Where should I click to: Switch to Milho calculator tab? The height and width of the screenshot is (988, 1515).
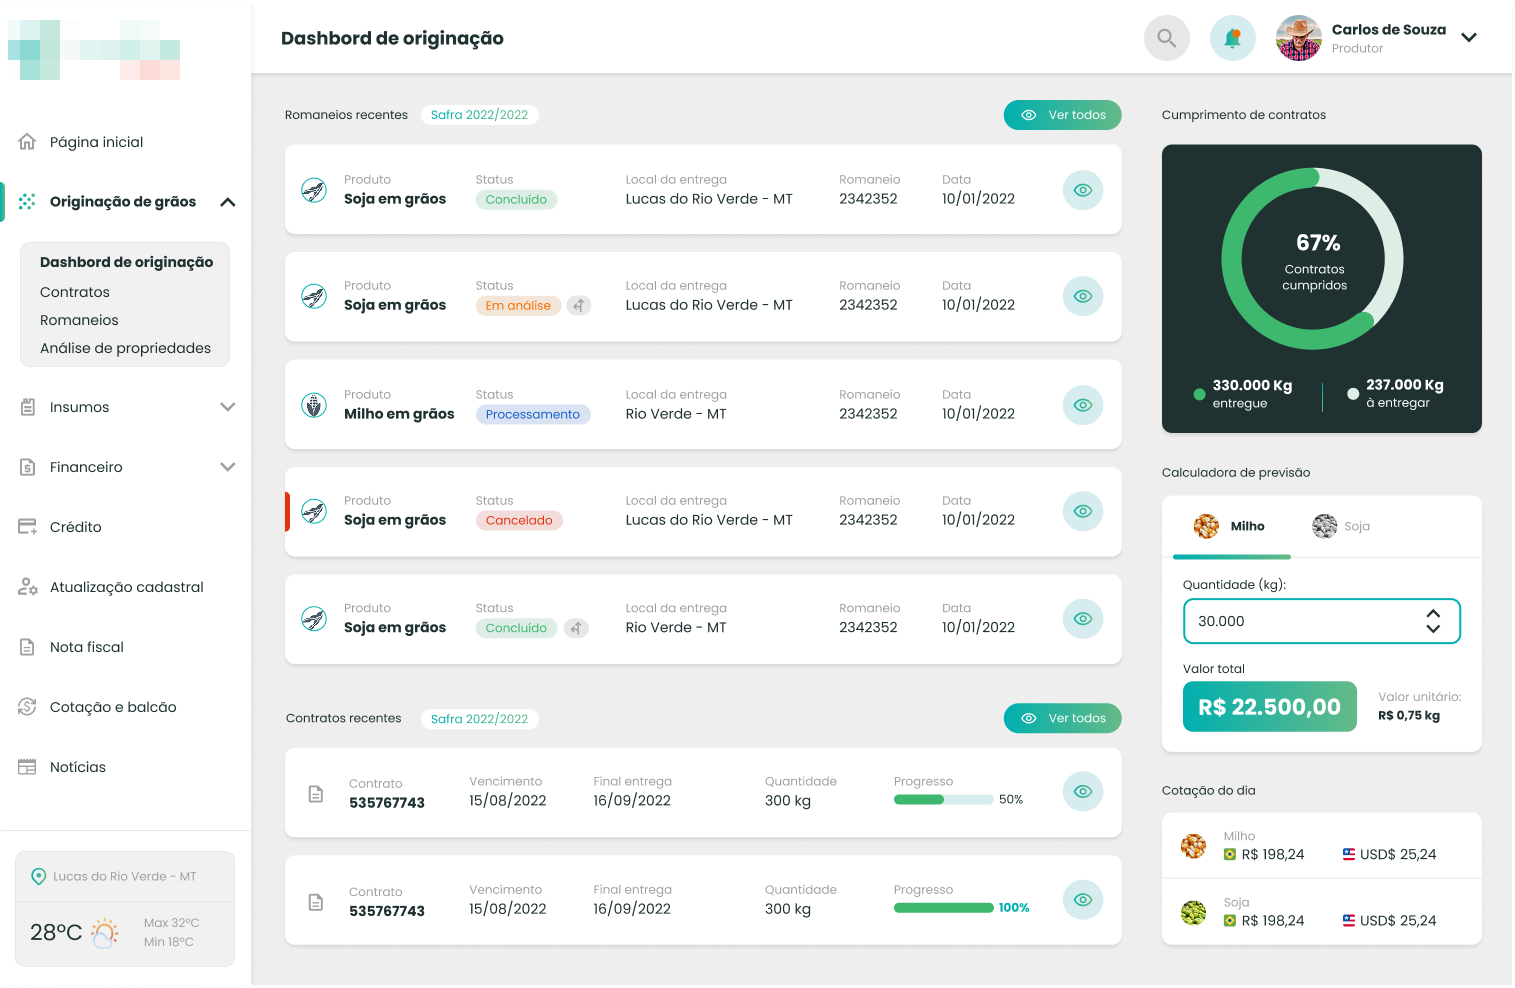pos(1231,526)
